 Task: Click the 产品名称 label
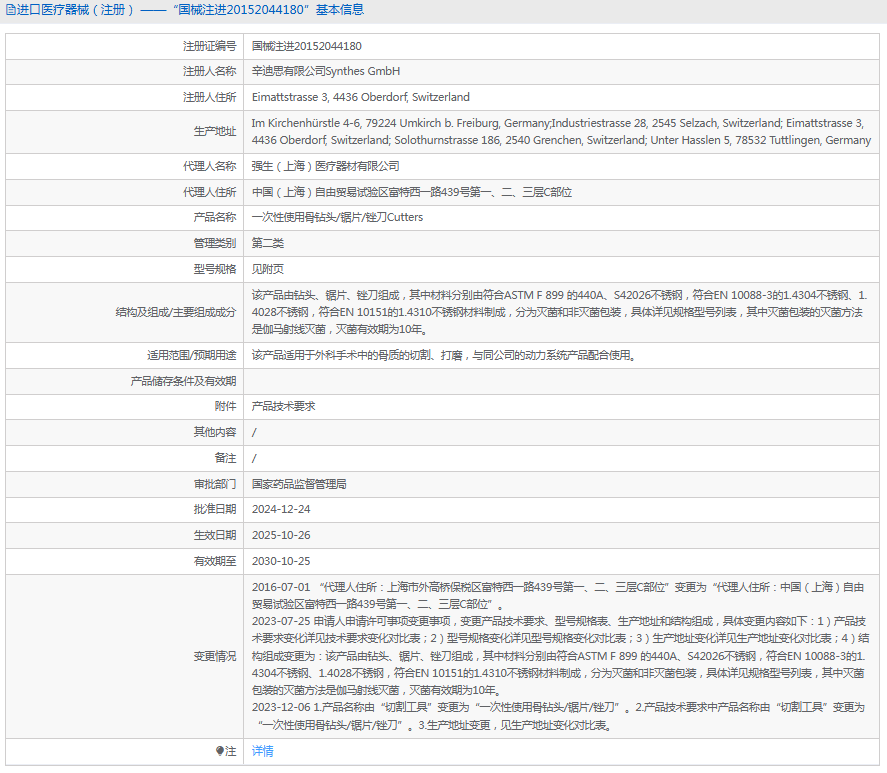click(x=214, y=217)
